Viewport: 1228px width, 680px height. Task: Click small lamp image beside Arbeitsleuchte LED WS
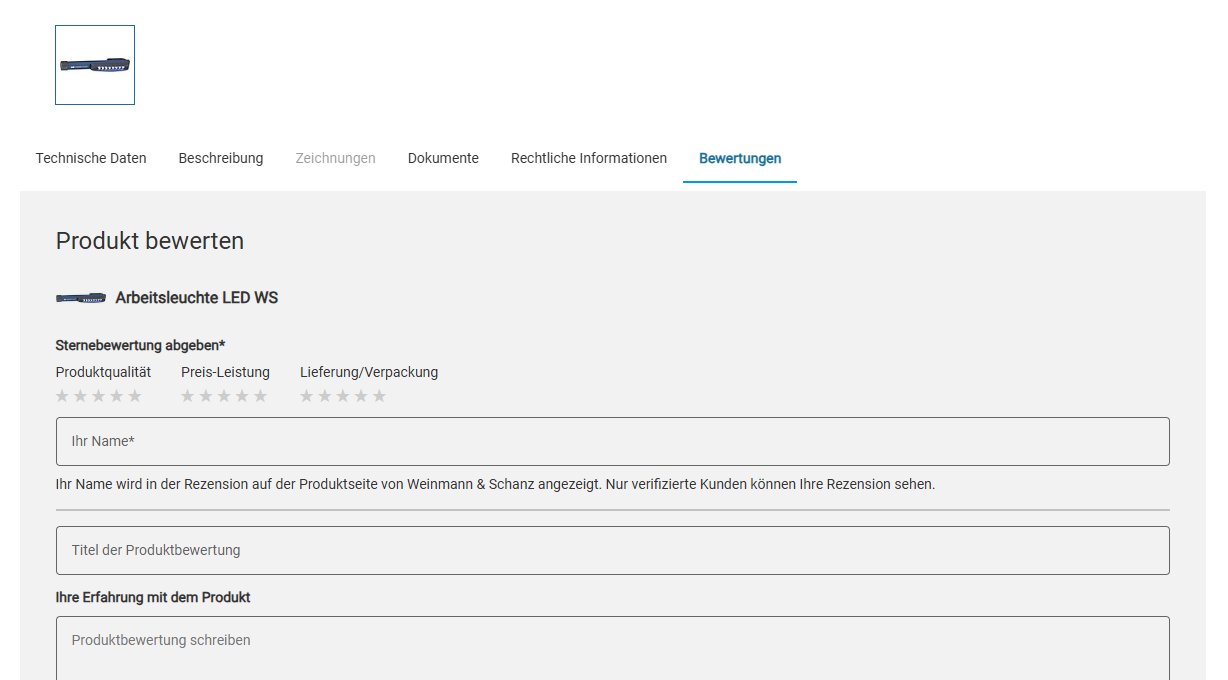(81, 298)
